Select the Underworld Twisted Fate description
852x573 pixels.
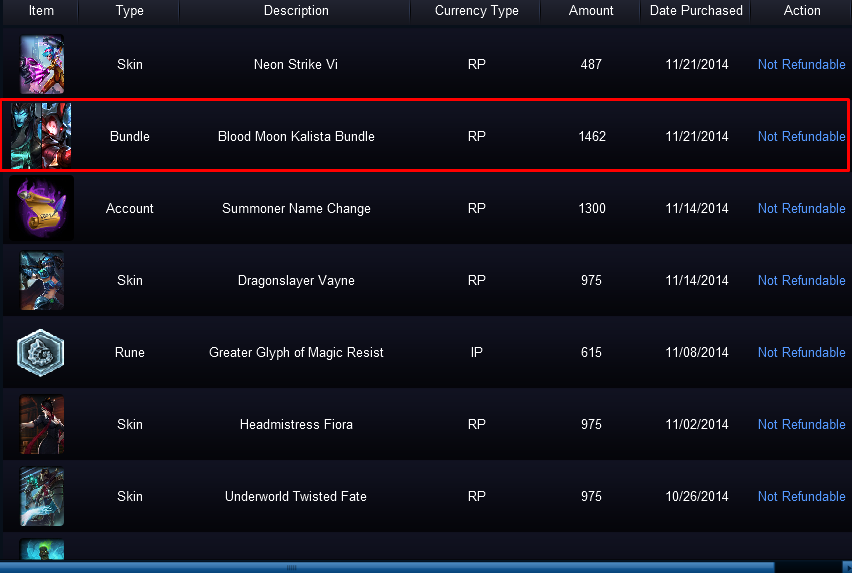pyautogui.click(x=296, y=496)
